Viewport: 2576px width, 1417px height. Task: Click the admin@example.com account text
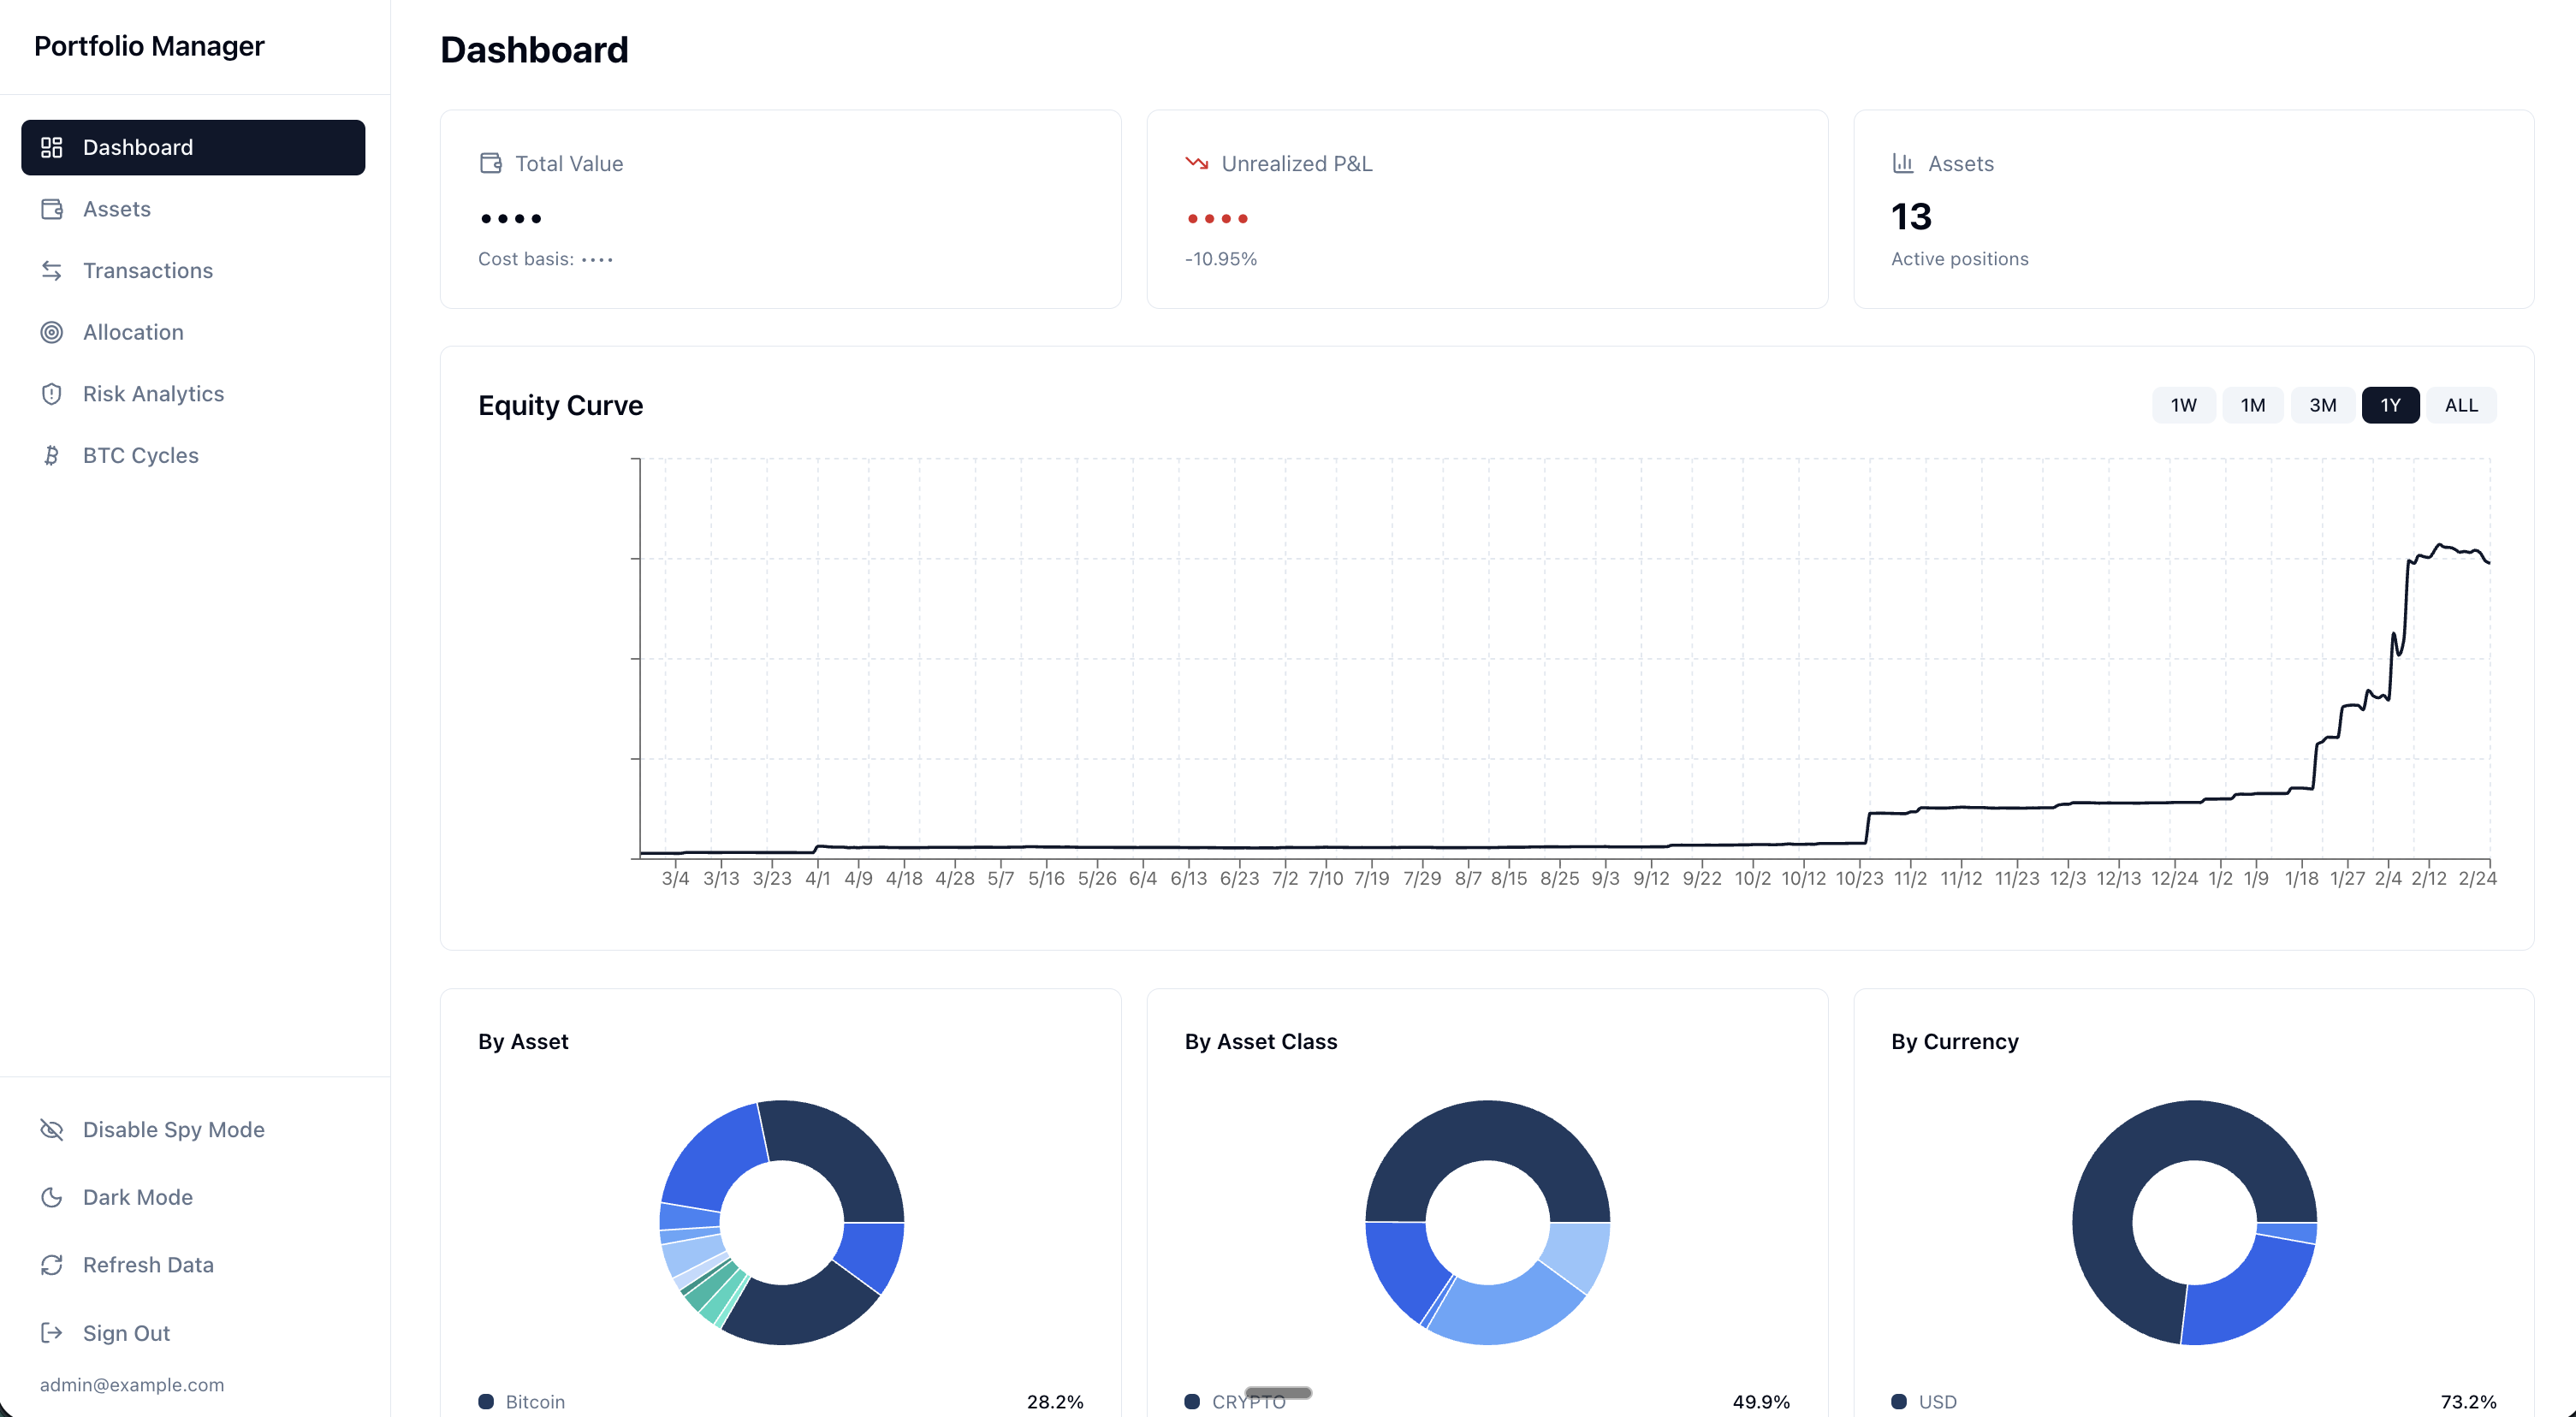pos(133,1385)
